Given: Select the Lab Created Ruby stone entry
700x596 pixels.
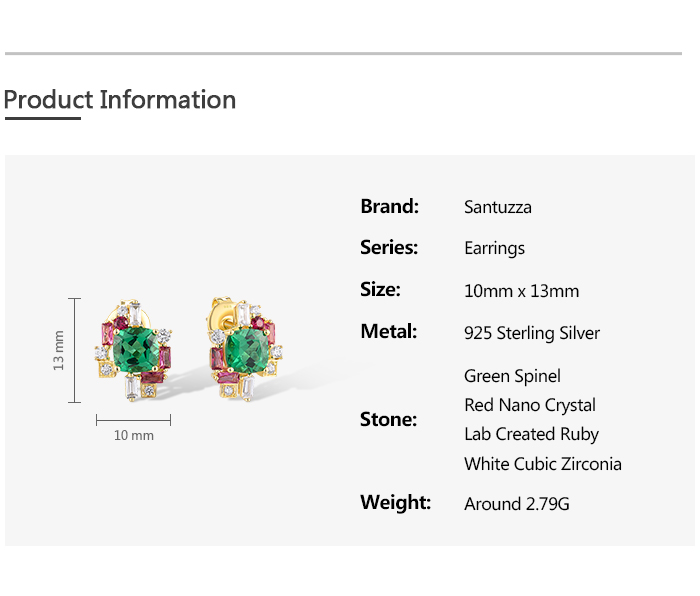Looking at the screenshot, I should pos(531,434).
